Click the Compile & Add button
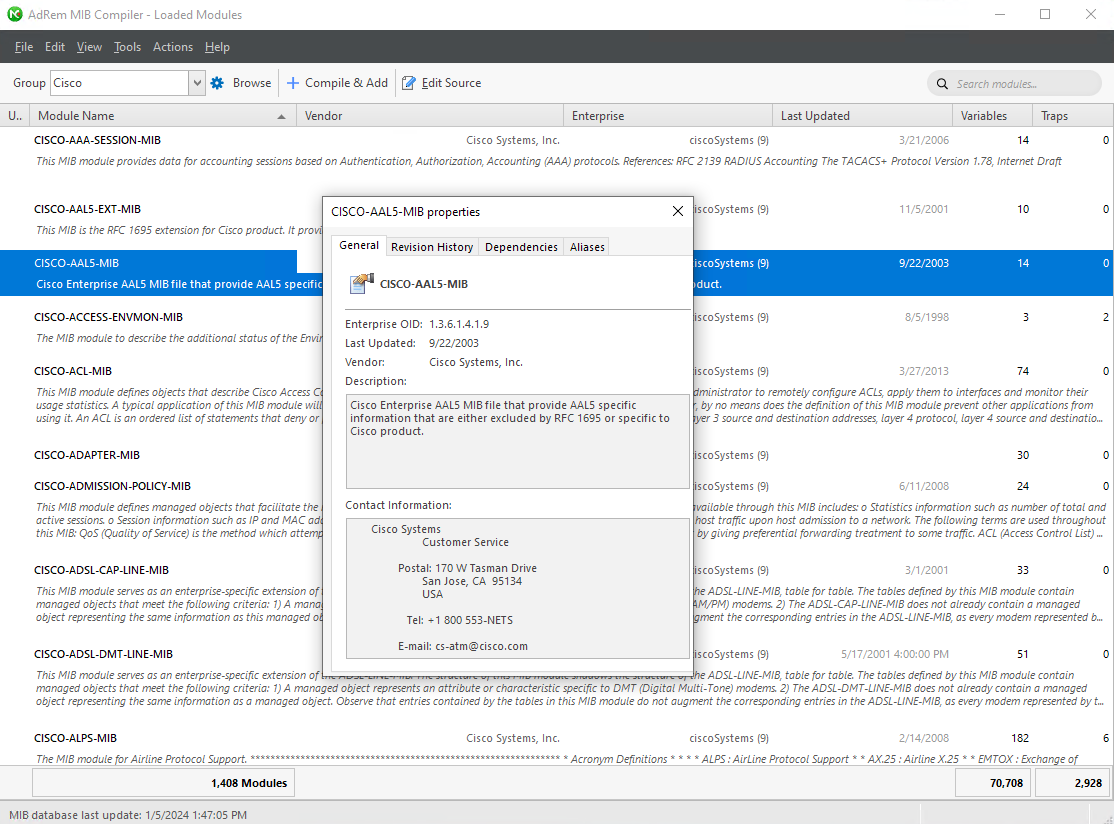The width and height of the screenshot is (1114, 824). pos(337,83)
